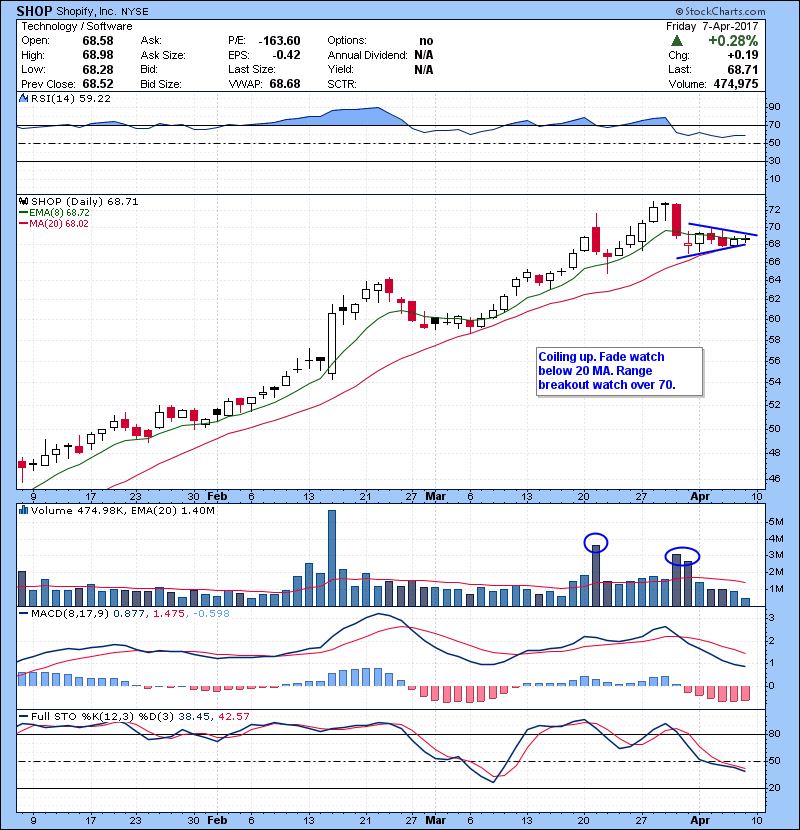Click the Technology / Software sector label
800x830 pixels.
pyautogui.click(x=77, y=26)
